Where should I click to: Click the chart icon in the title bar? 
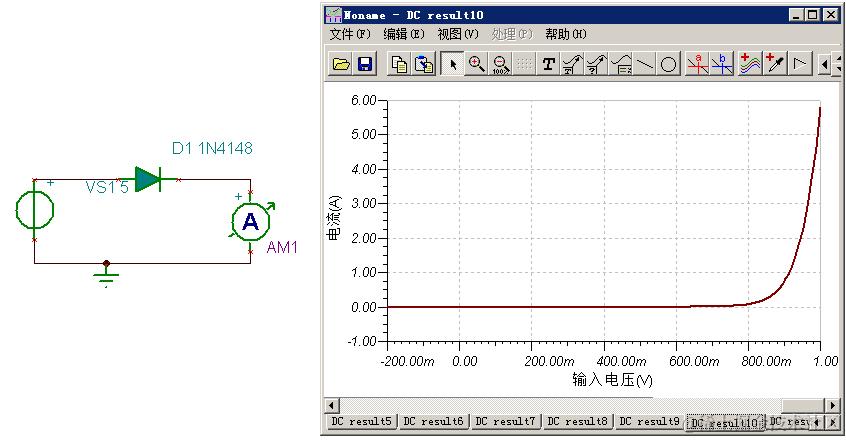(x=333, y=15)
